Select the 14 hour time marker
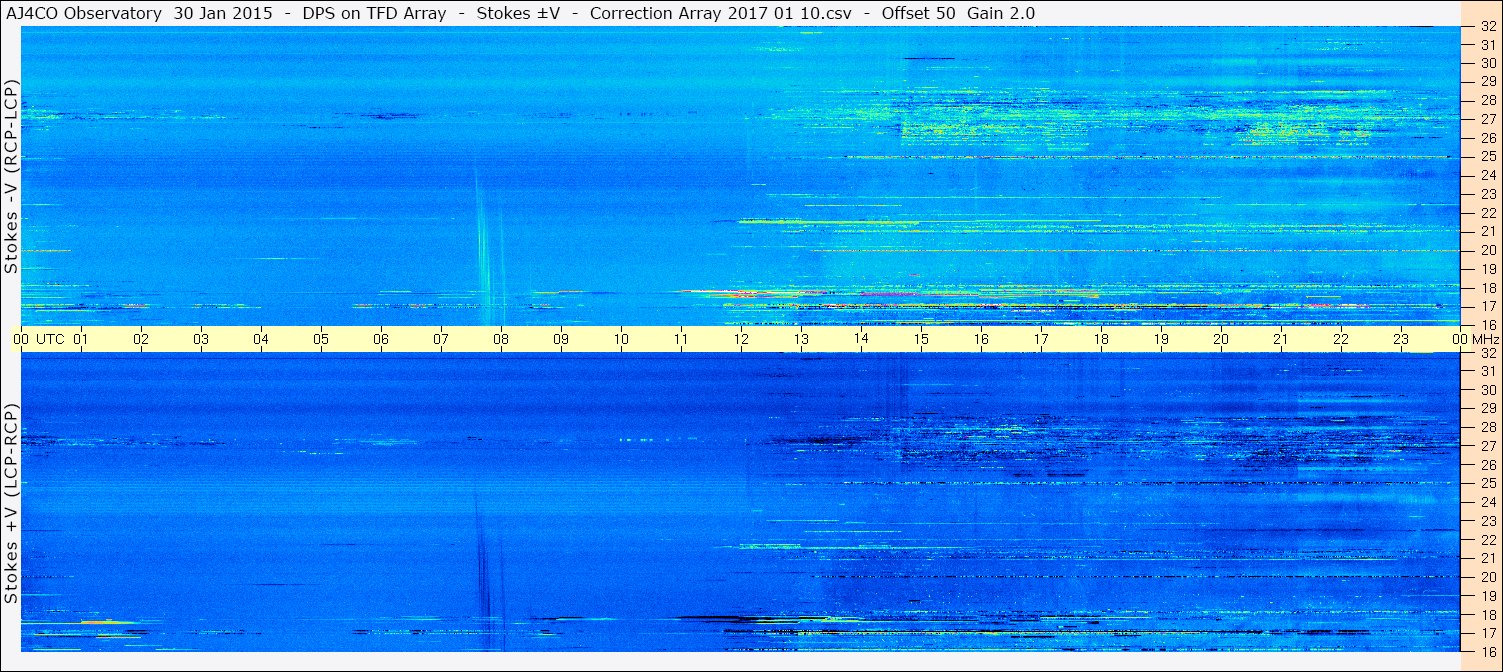Viewport: 1503px width, 672px height. coord(861,339)
